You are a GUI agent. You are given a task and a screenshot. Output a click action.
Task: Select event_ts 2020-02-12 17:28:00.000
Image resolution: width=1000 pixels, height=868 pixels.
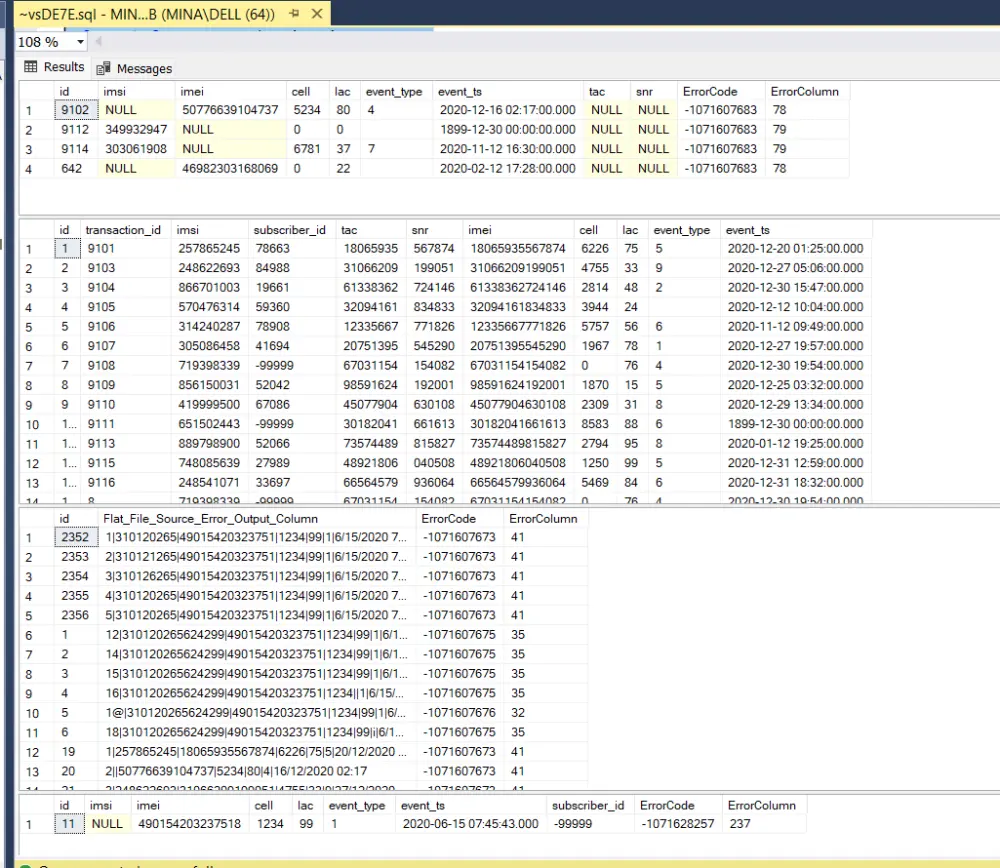point(508,168)
